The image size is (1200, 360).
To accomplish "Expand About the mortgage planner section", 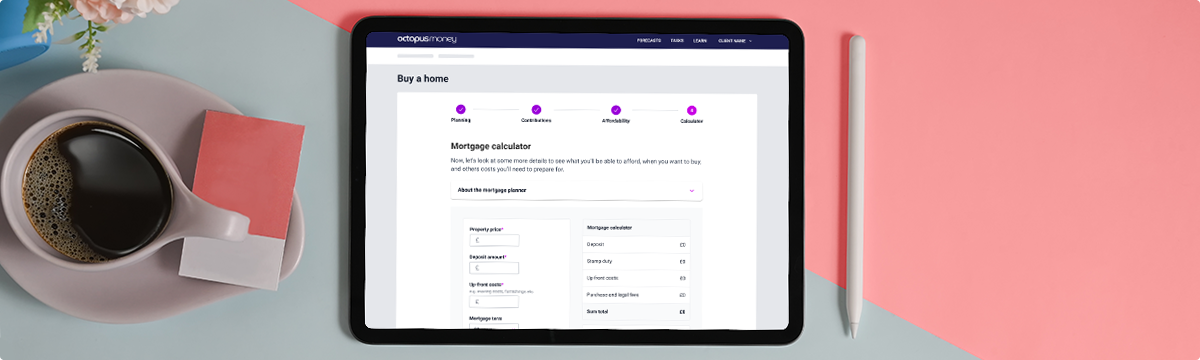I will 576,190.
